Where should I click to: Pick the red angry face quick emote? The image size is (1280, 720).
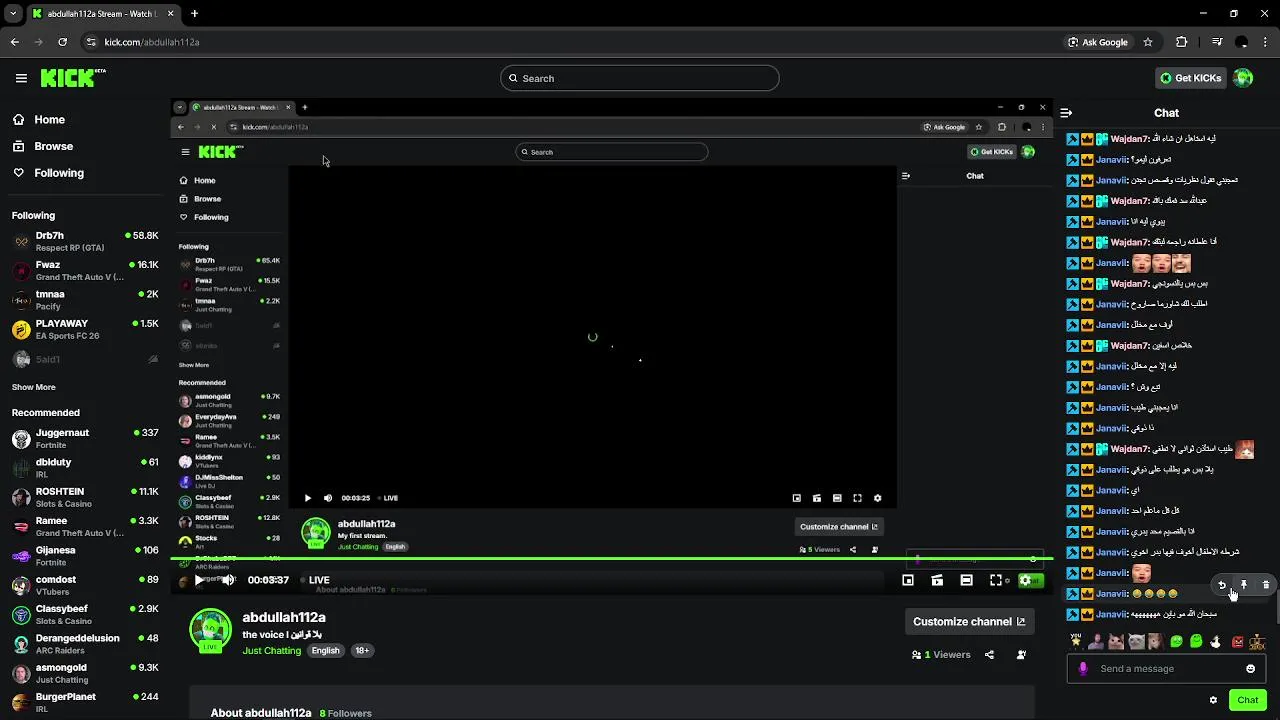[1237, 642]
